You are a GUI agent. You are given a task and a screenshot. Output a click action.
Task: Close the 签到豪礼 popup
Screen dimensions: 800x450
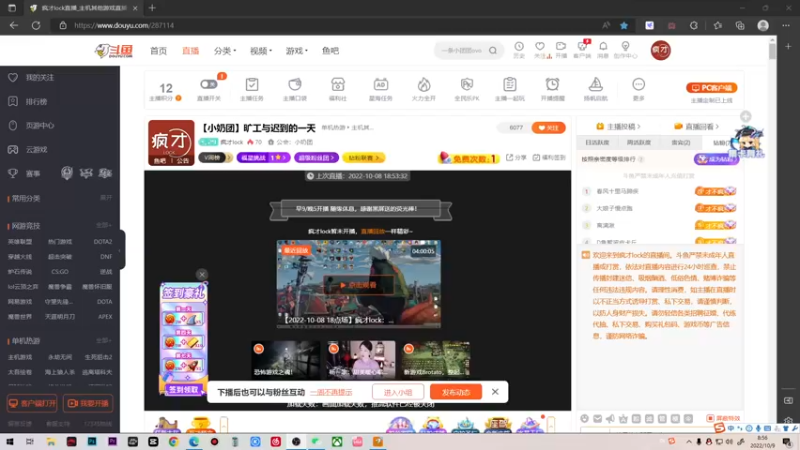coord(202,274)
